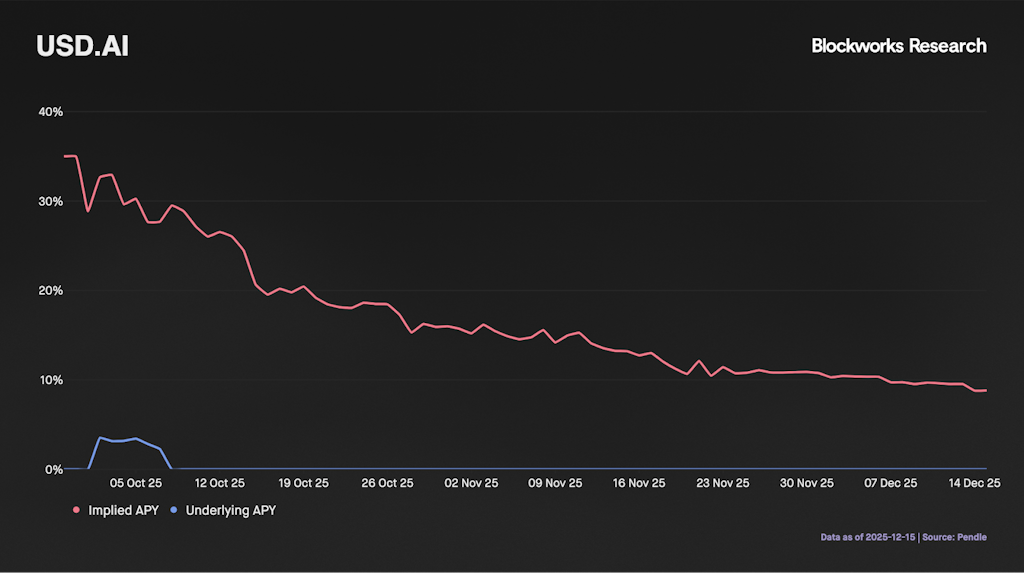Viewport: 1024px width, 576px height.
Task: Select the 10% y-axis label
Action: 50,380
